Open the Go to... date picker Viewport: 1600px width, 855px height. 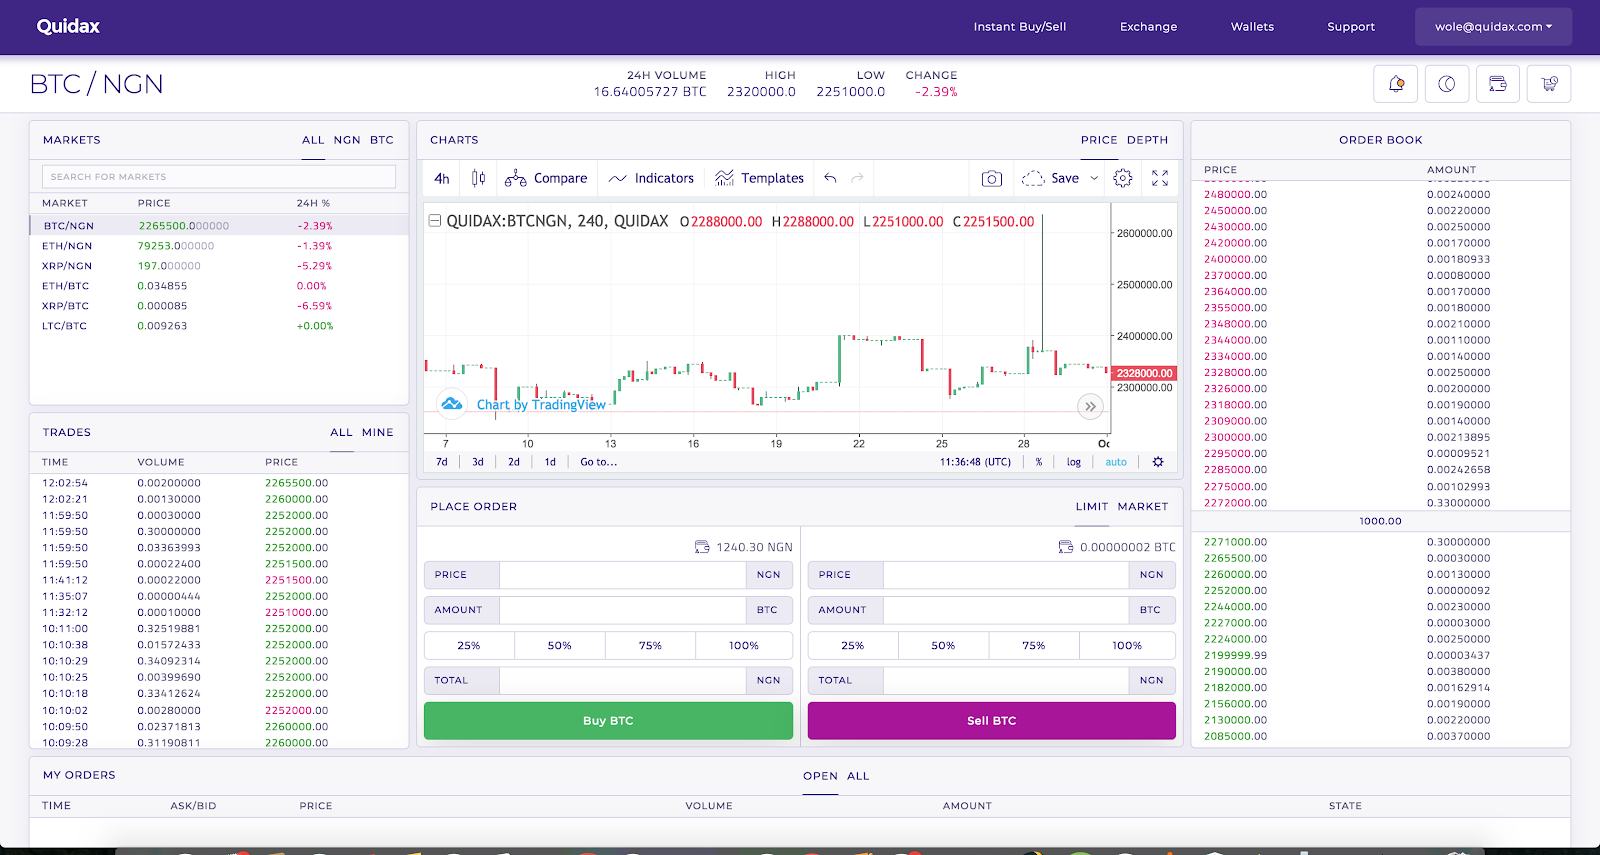click(599, 462)
